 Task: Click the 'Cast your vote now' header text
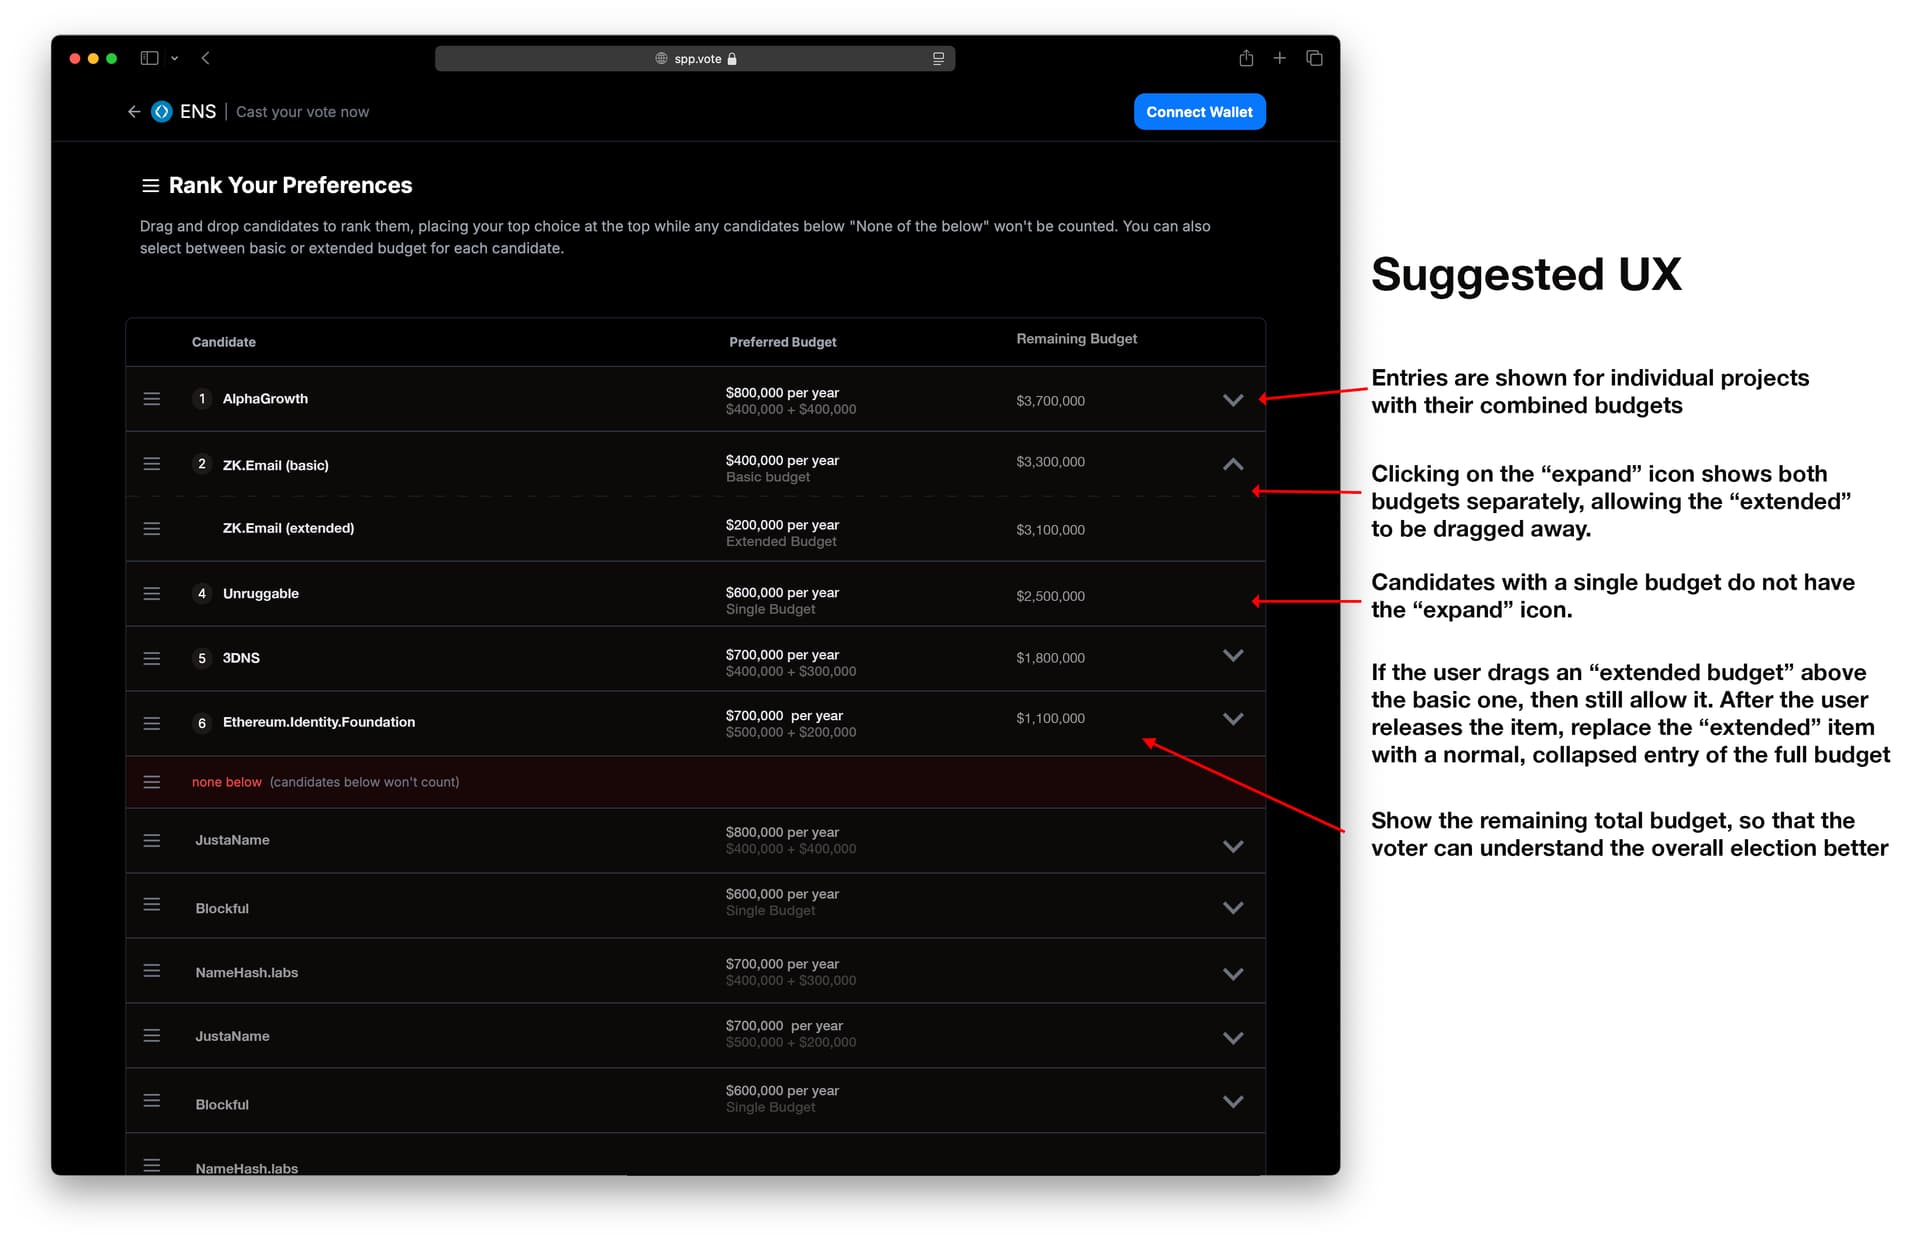pyautogui.click(x=302, y=112)
